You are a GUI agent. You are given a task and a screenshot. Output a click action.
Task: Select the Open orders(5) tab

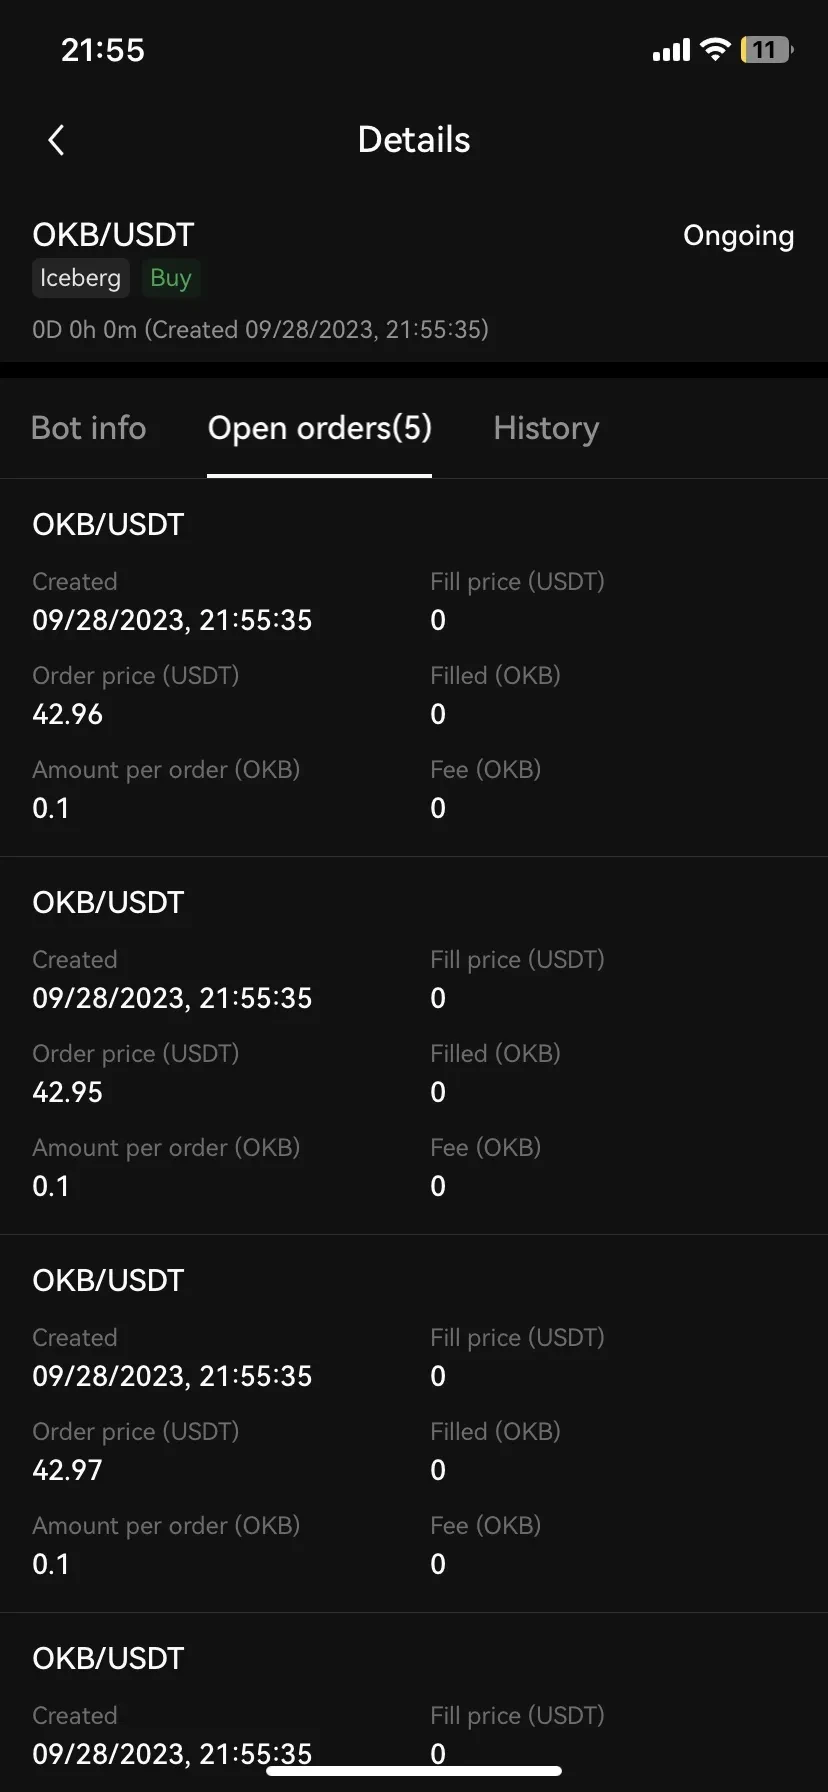pos(319,428)
